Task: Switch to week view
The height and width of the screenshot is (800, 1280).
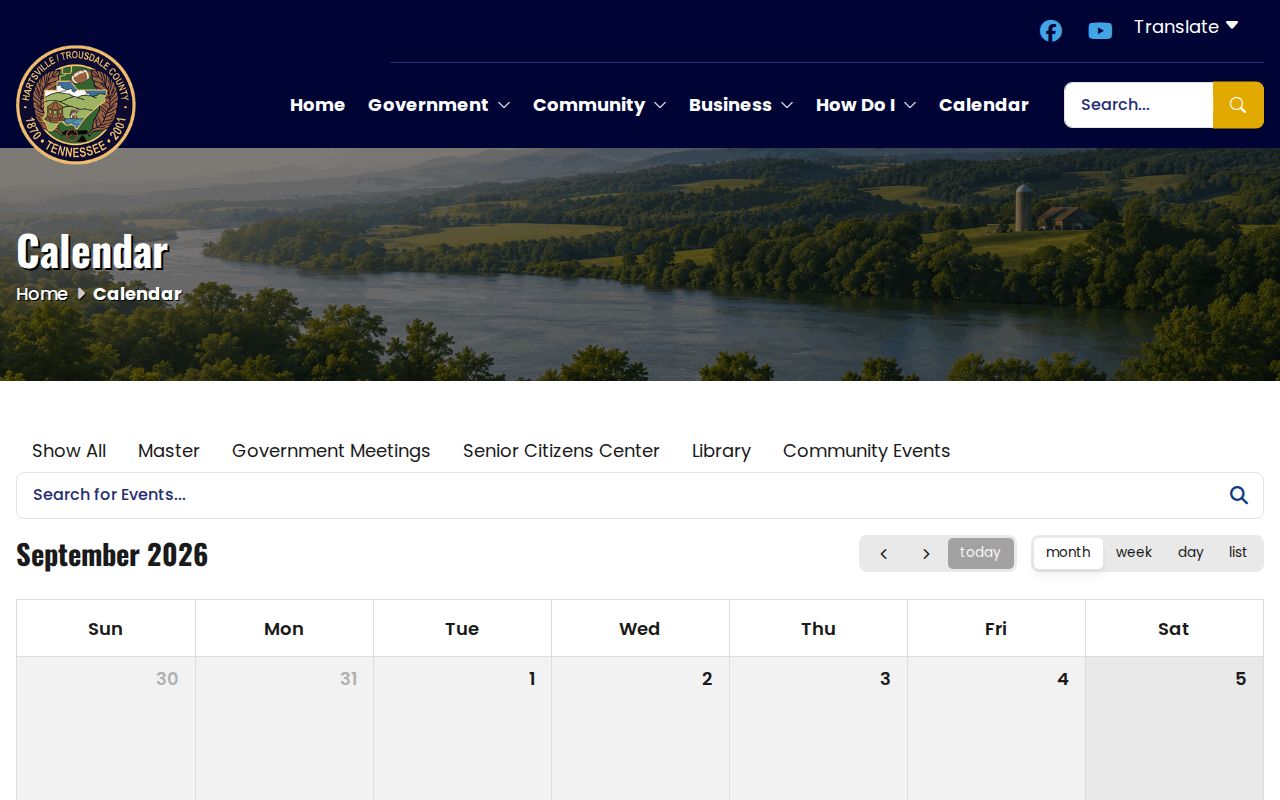Action: 1134,553
